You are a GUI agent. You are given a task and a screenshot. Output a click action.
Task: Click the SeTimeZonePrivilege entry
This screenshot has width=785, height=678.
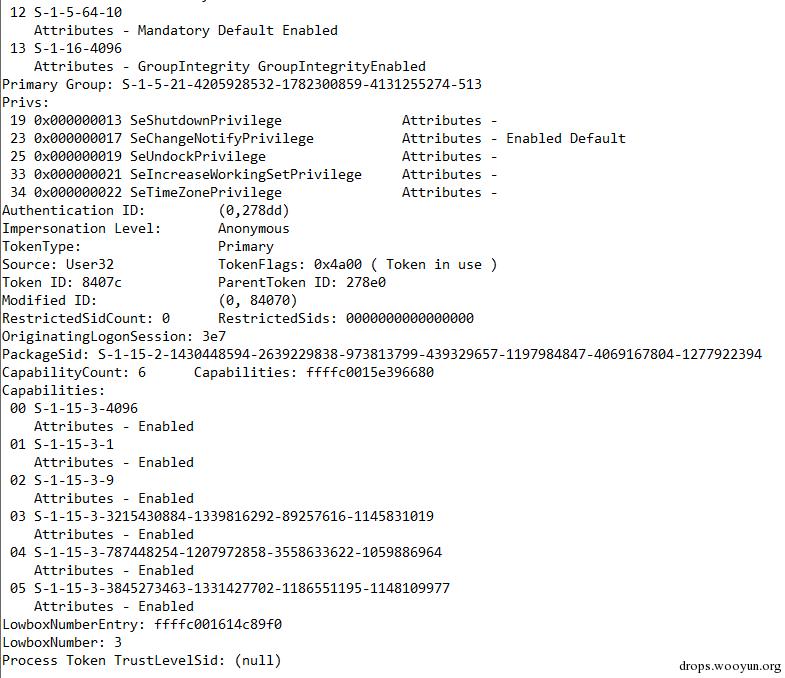pyautogui.click(x=206, y=192)
